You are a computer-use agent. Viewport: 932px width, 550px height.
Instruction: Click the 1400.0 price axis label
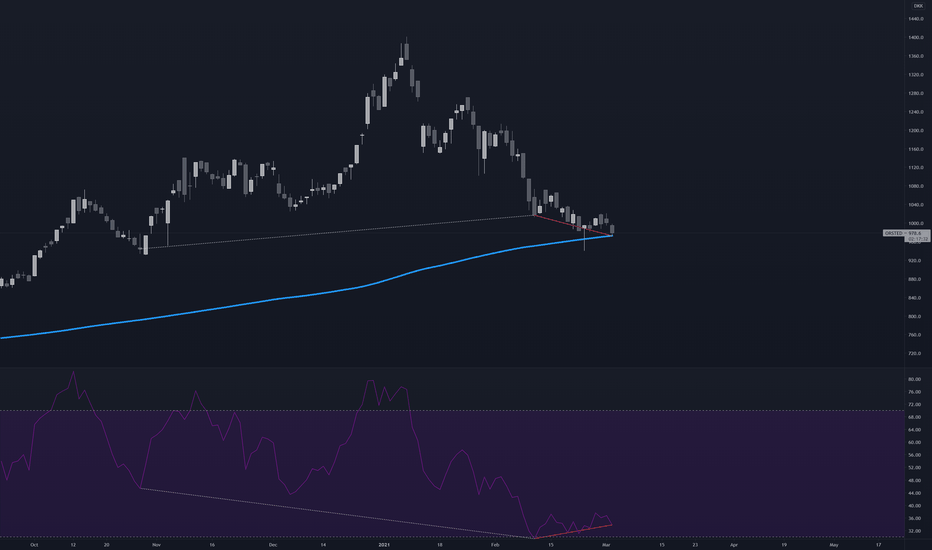tap(915, 37)
